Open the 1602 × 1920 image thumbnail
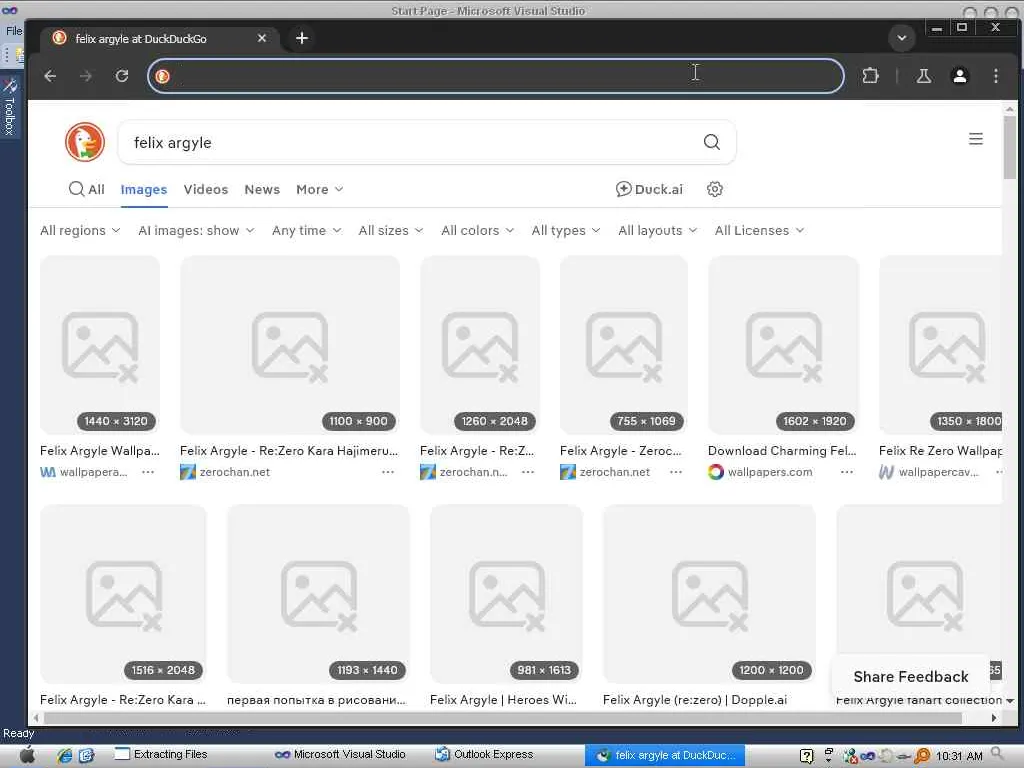 click(784, 345)
